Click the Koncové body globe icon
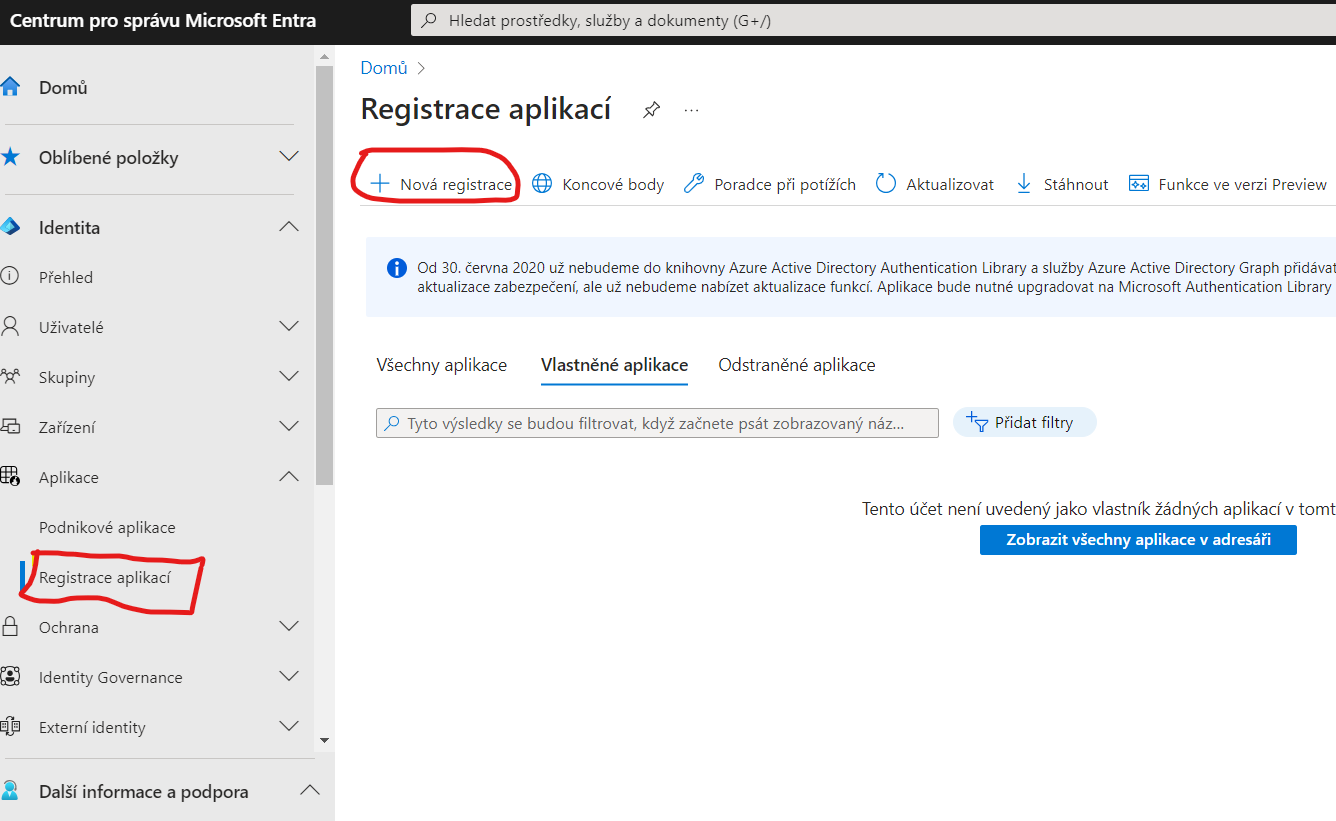 click(542, 184)
